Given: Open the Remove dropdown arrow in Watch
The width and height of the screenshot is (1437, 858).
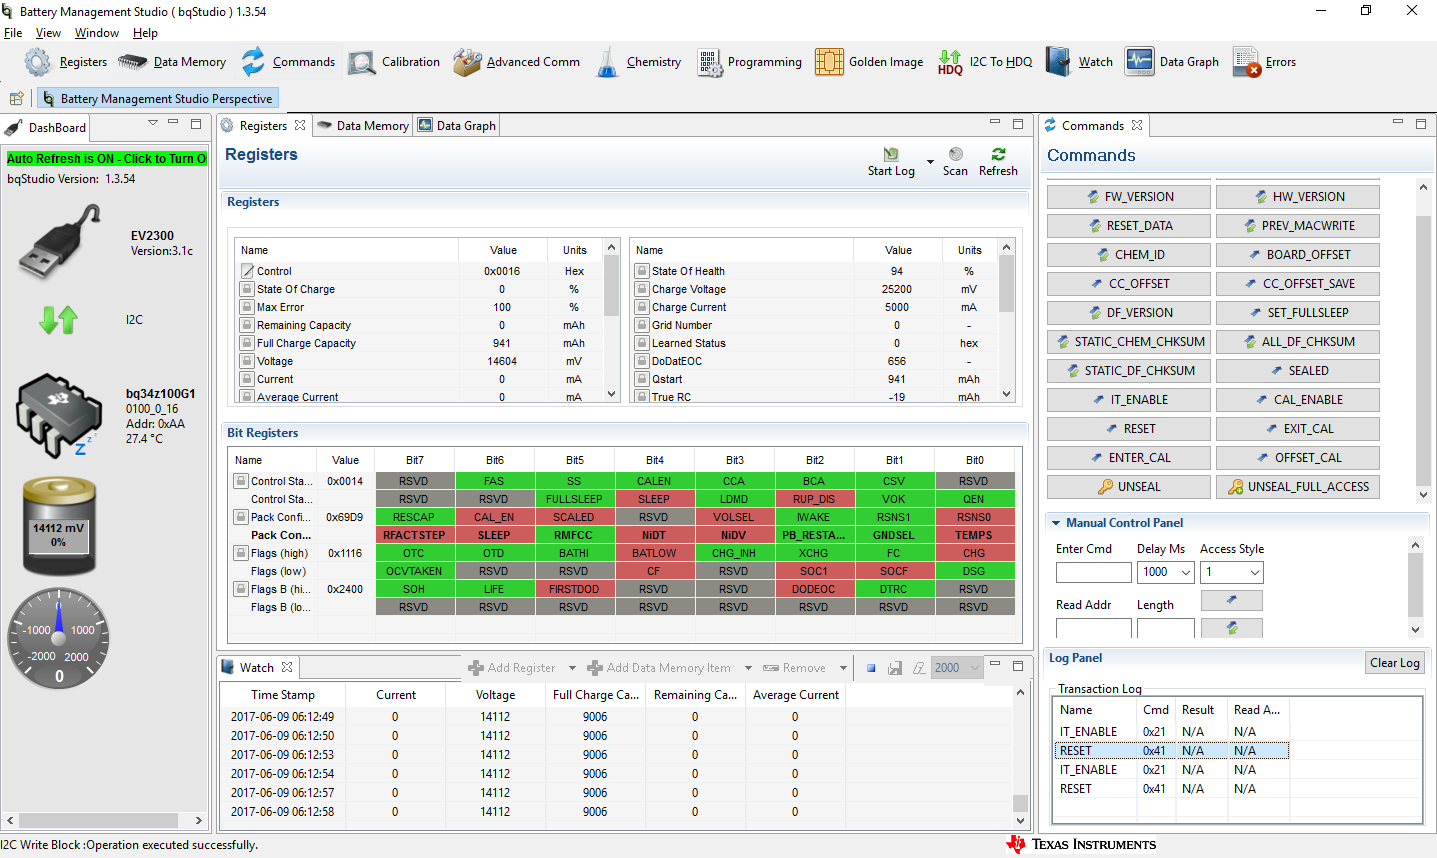Looking at the screenshot, I should (x=843, y=668).
